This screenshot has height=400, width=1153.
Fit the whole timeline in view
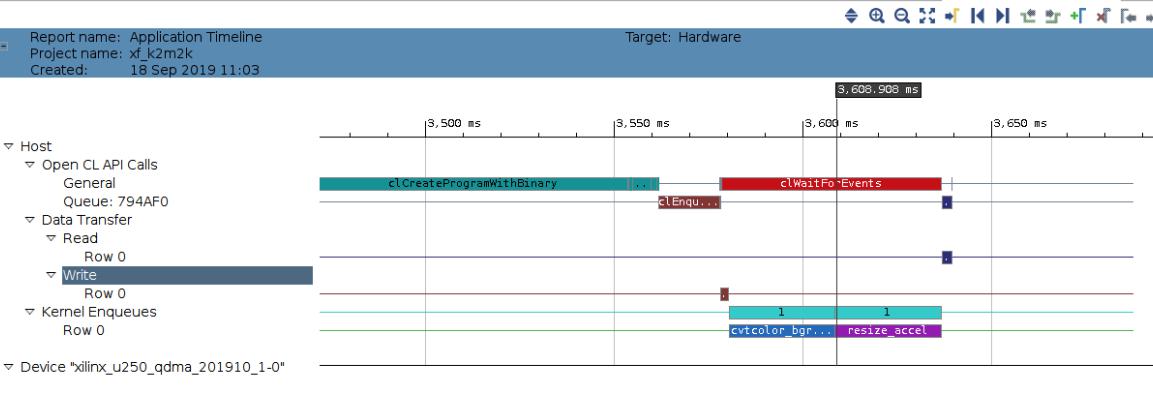coord(927,15)
